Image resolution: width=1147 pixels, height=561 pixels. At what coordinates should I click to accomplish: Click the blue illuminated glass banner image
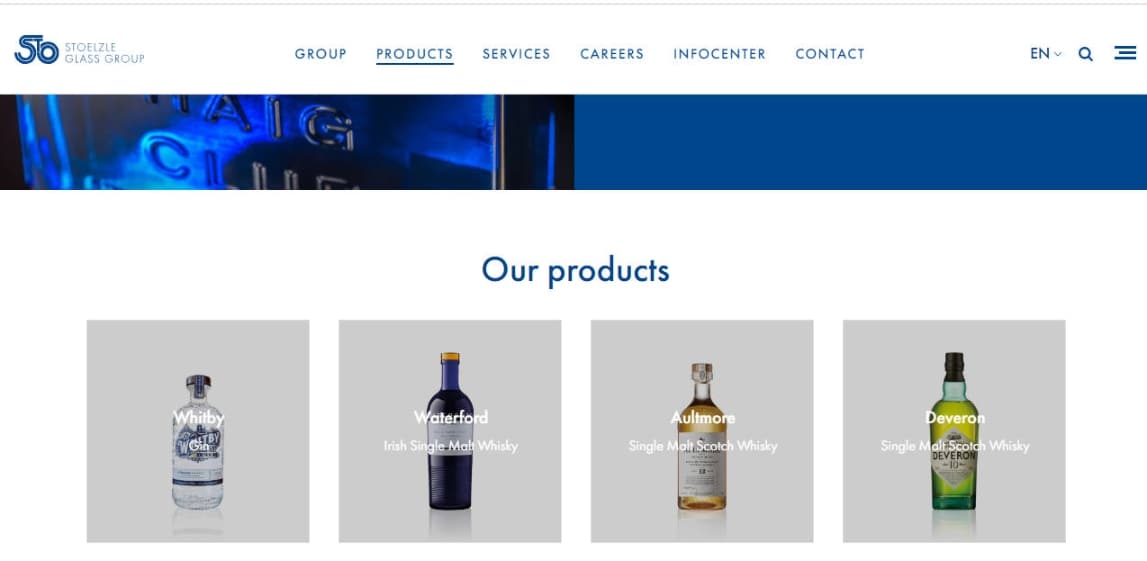287,142
